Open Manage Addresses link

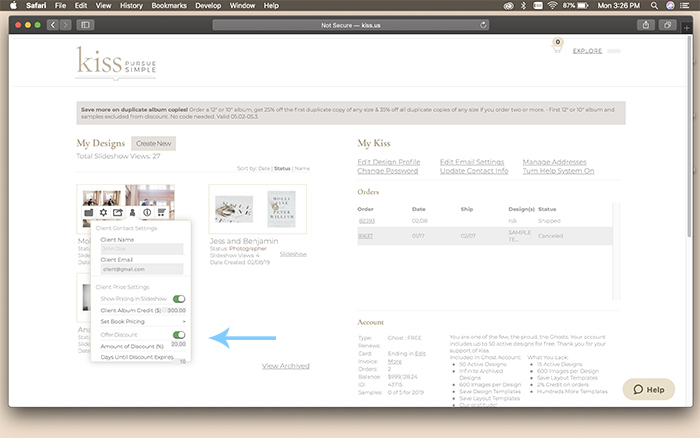point(554,162)
